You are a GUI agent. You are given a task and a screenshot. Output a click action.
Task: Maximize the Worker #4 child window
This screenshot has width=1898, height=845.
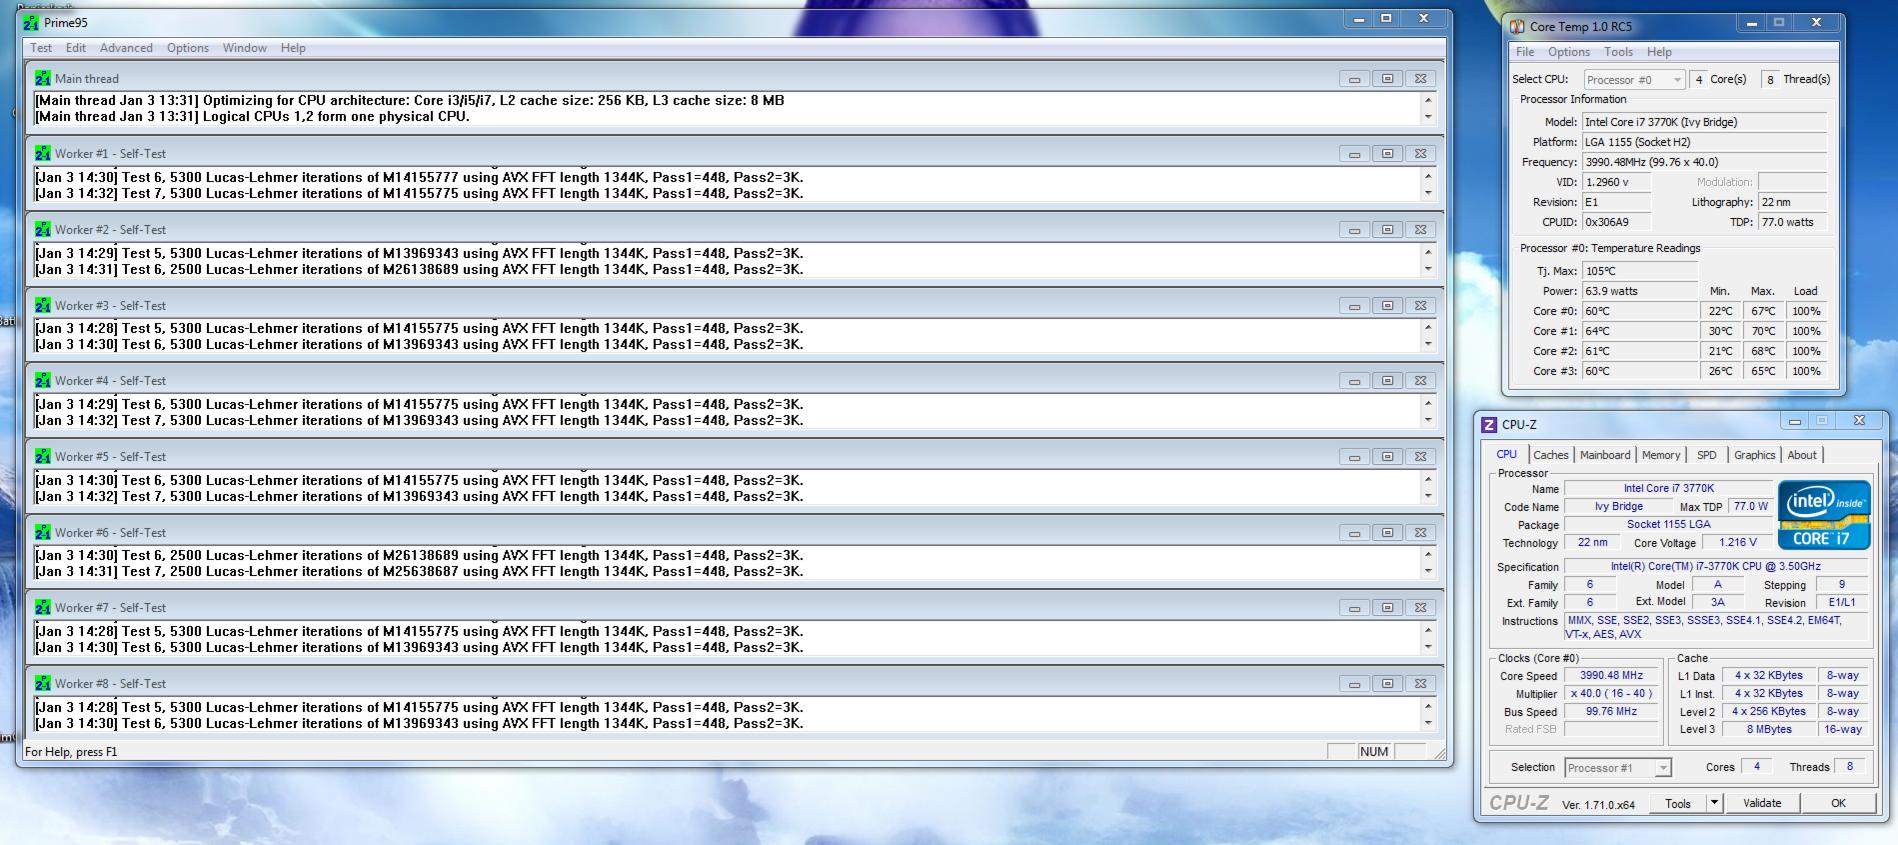point(1388,381)
